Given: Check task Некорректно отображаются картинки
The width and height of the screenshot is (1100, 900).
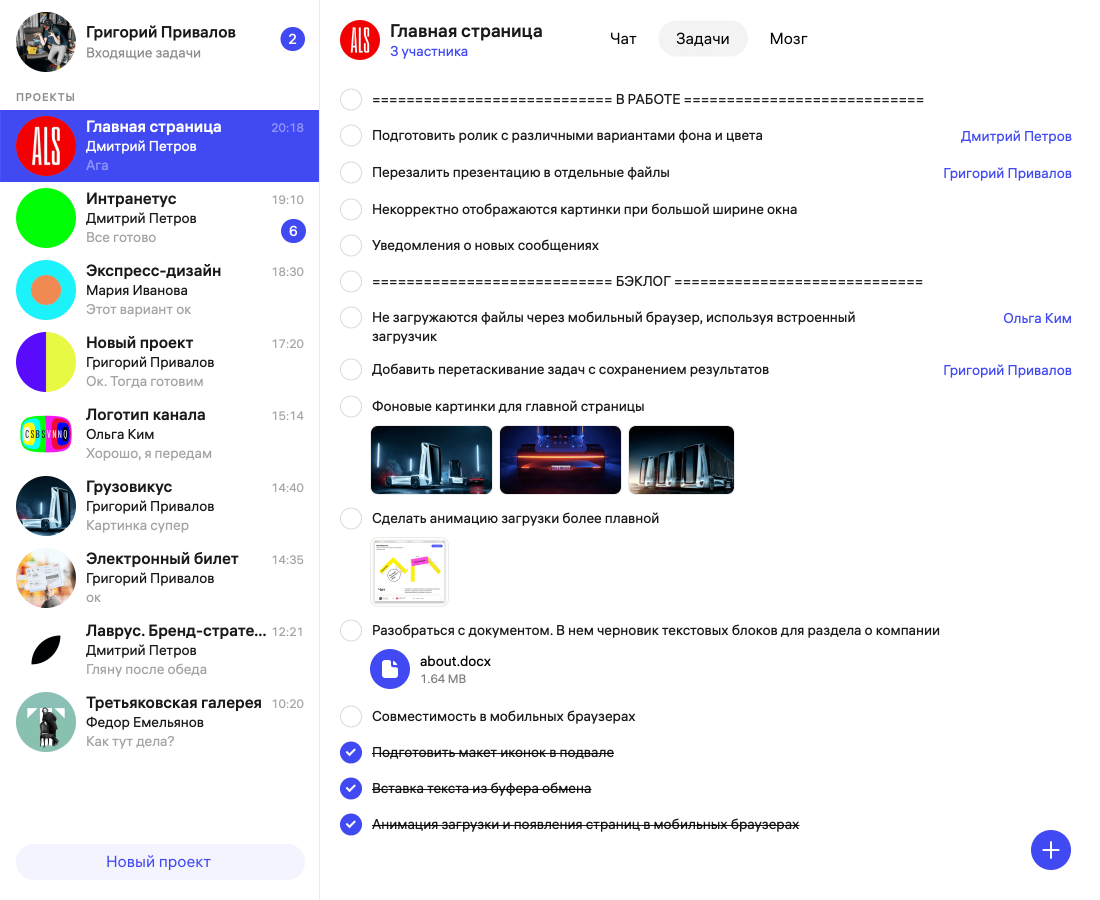Looking at the screenshot, I should pyautogui.click(x=351, y=209).
